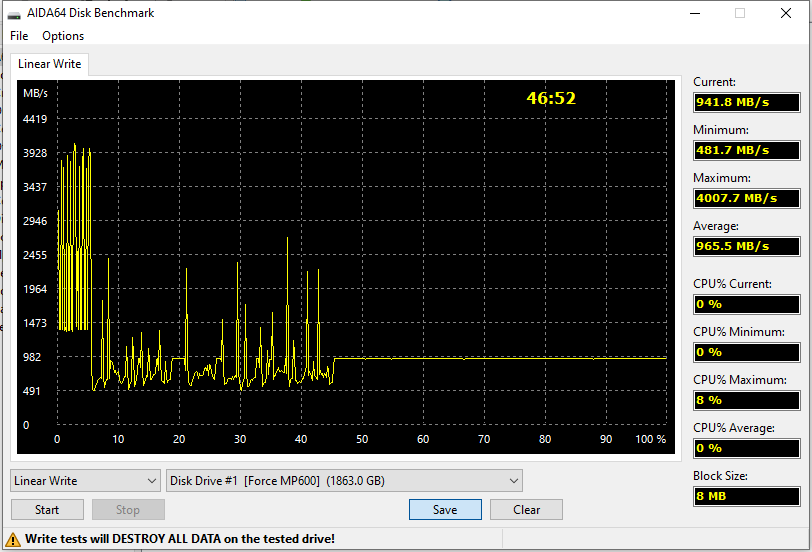
Task: Click the Save button
Action: click(445, 510)
